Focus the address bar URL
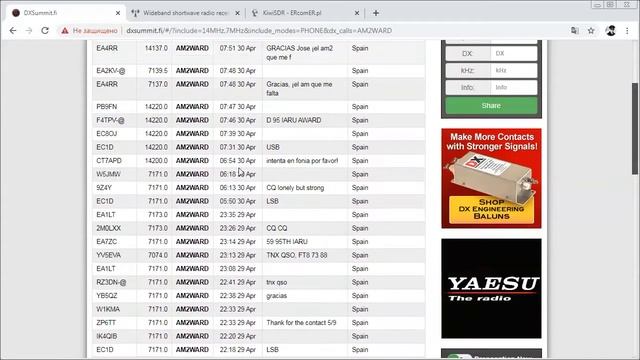This screenshot has width=640, height=360. click(259, 31)
